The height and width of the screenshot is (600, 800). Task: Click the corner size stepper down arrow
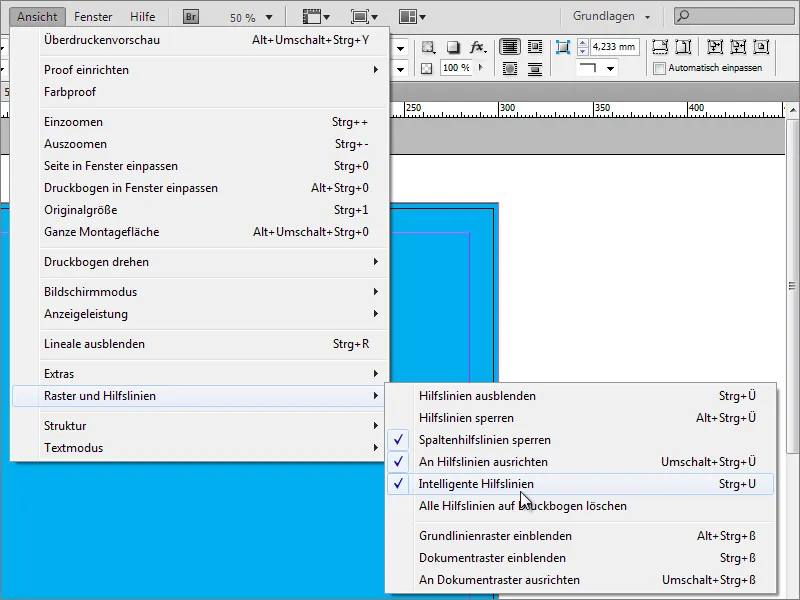(x=583, y=52)
